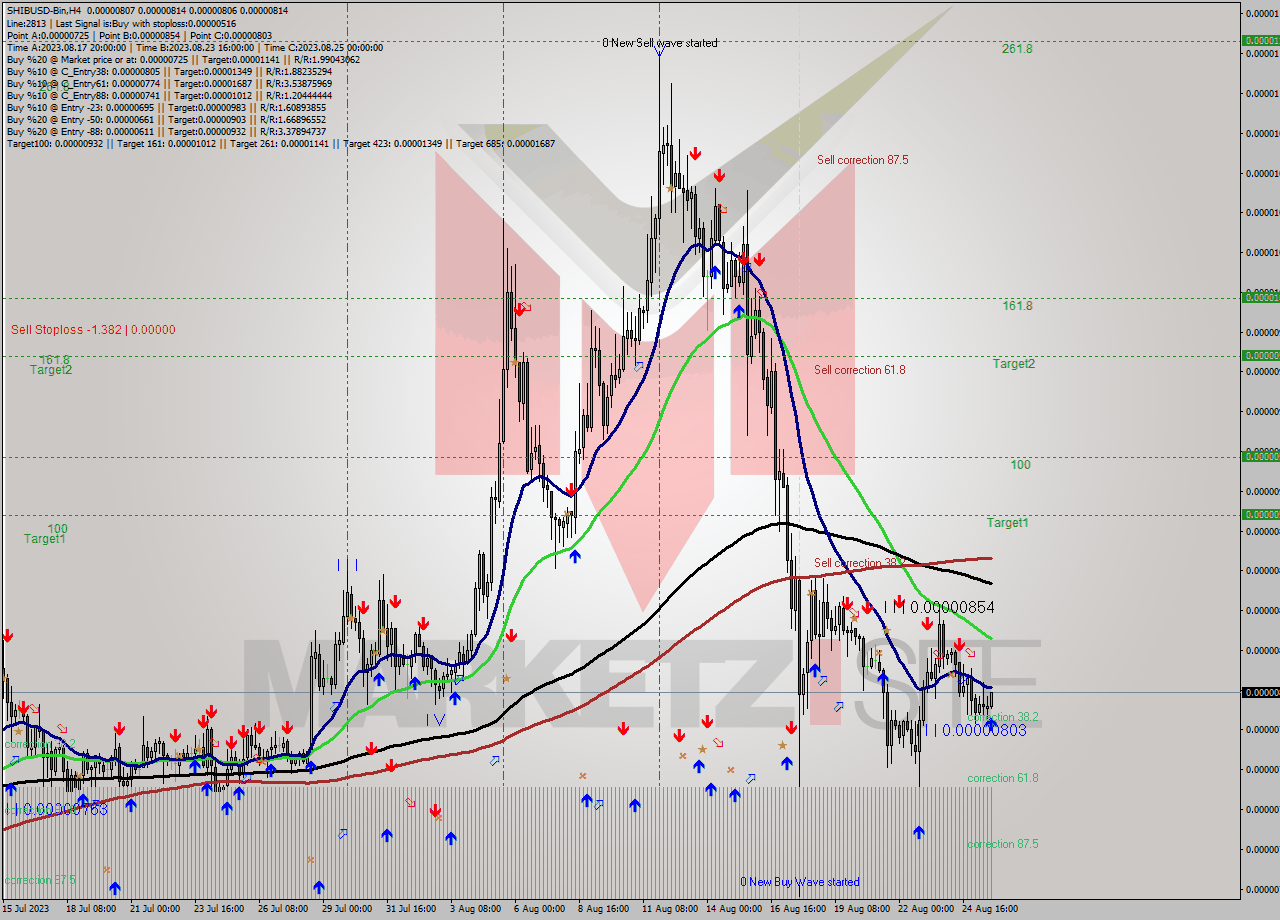Select the 'Buy %10 @ Entry -23' line
This screenshot has height=920, width=1280.
[166, 107]
